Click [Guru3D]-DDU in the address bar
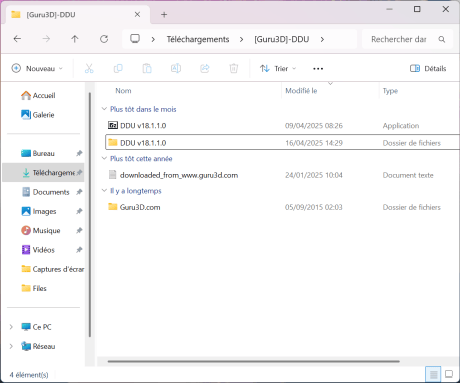The image size is (460, 383). [x=282, y=39]
